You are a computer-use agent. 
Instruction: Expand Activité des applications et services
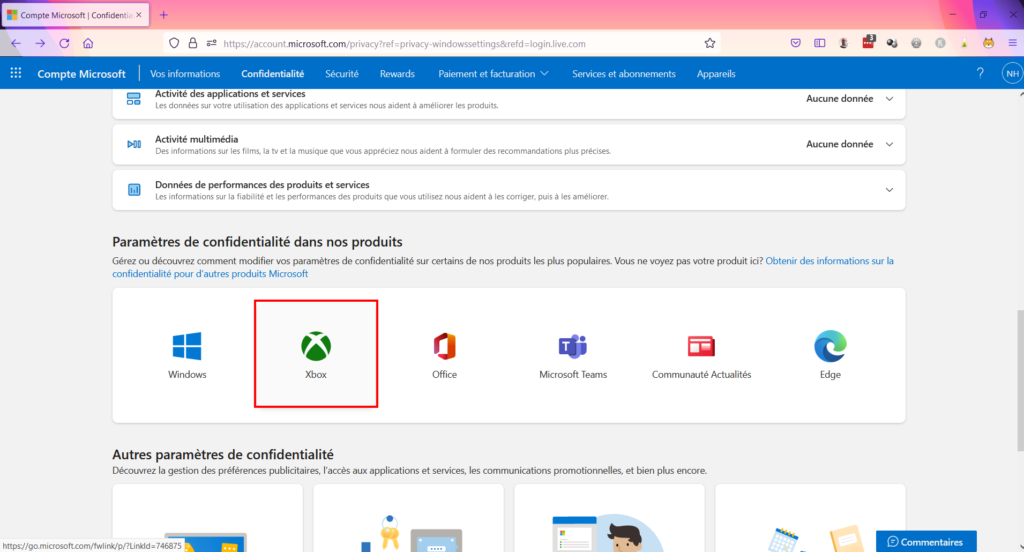point(889,99)
